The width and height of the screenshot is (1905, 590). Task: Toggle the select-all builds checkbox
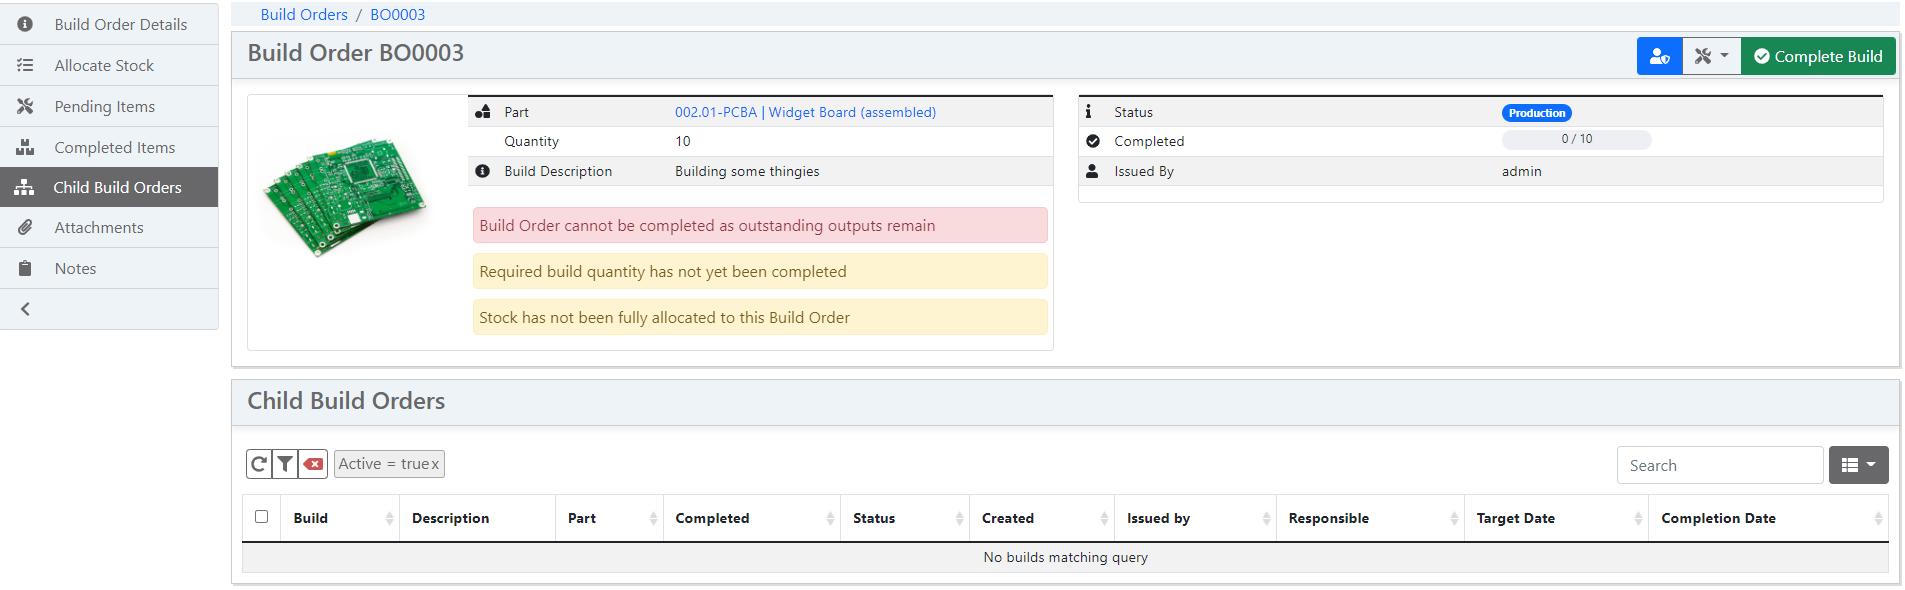point(262,517)
